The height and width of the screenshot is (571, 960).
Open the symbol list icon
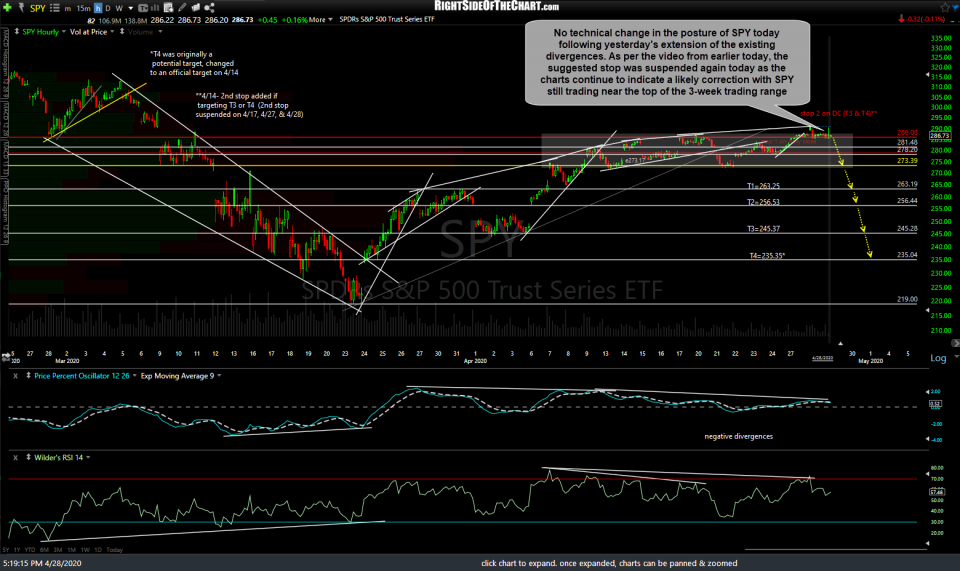[x=54, y=8]
